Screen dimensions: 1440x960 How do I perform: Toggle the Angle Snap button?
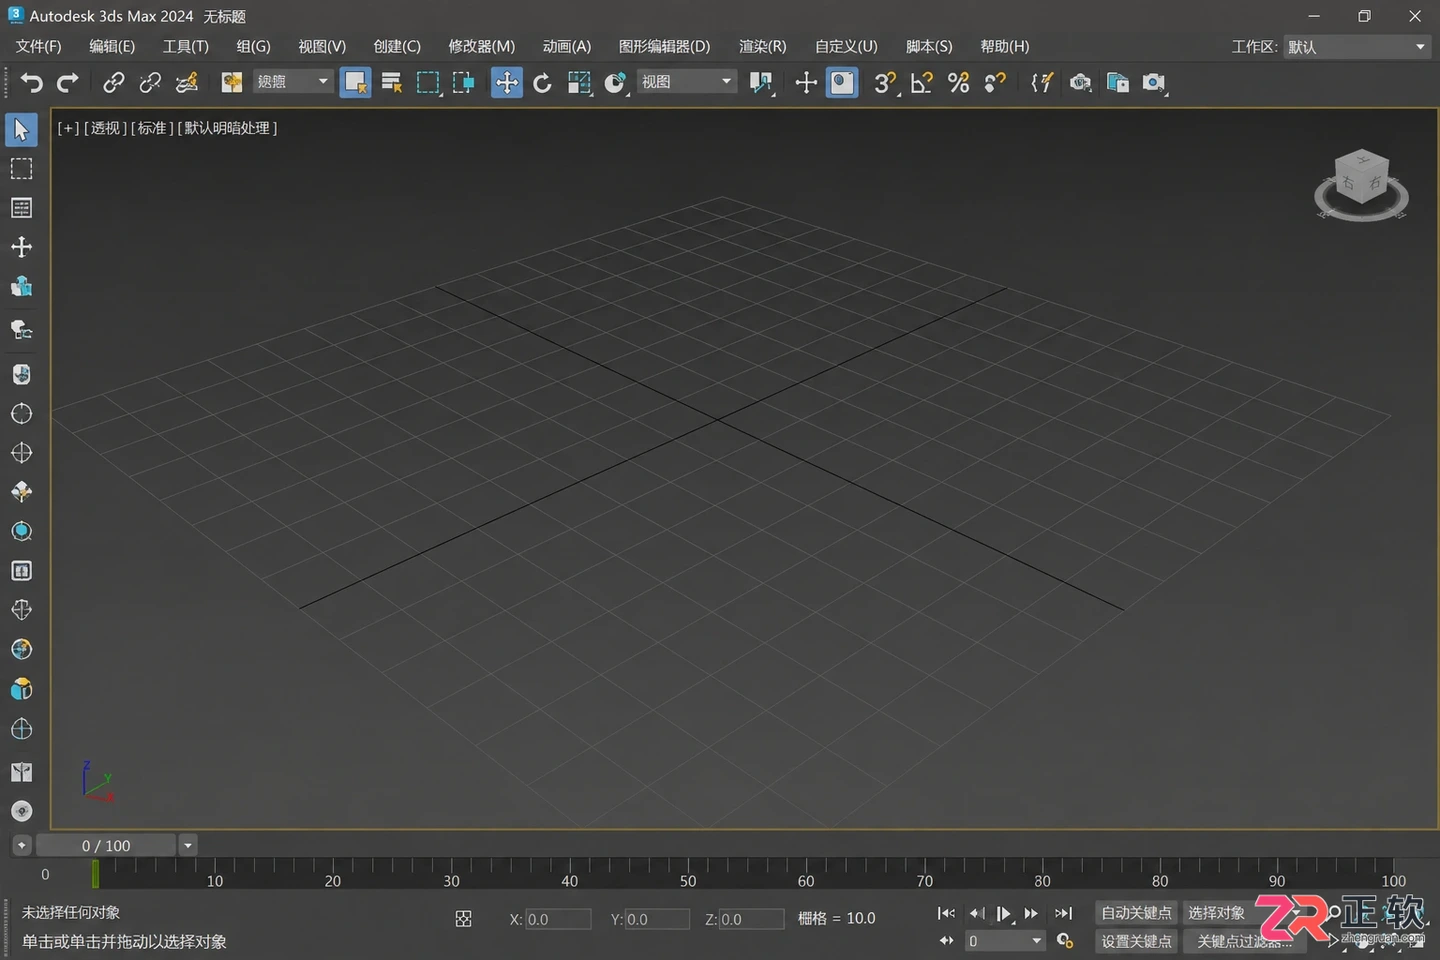coord(922,83)
